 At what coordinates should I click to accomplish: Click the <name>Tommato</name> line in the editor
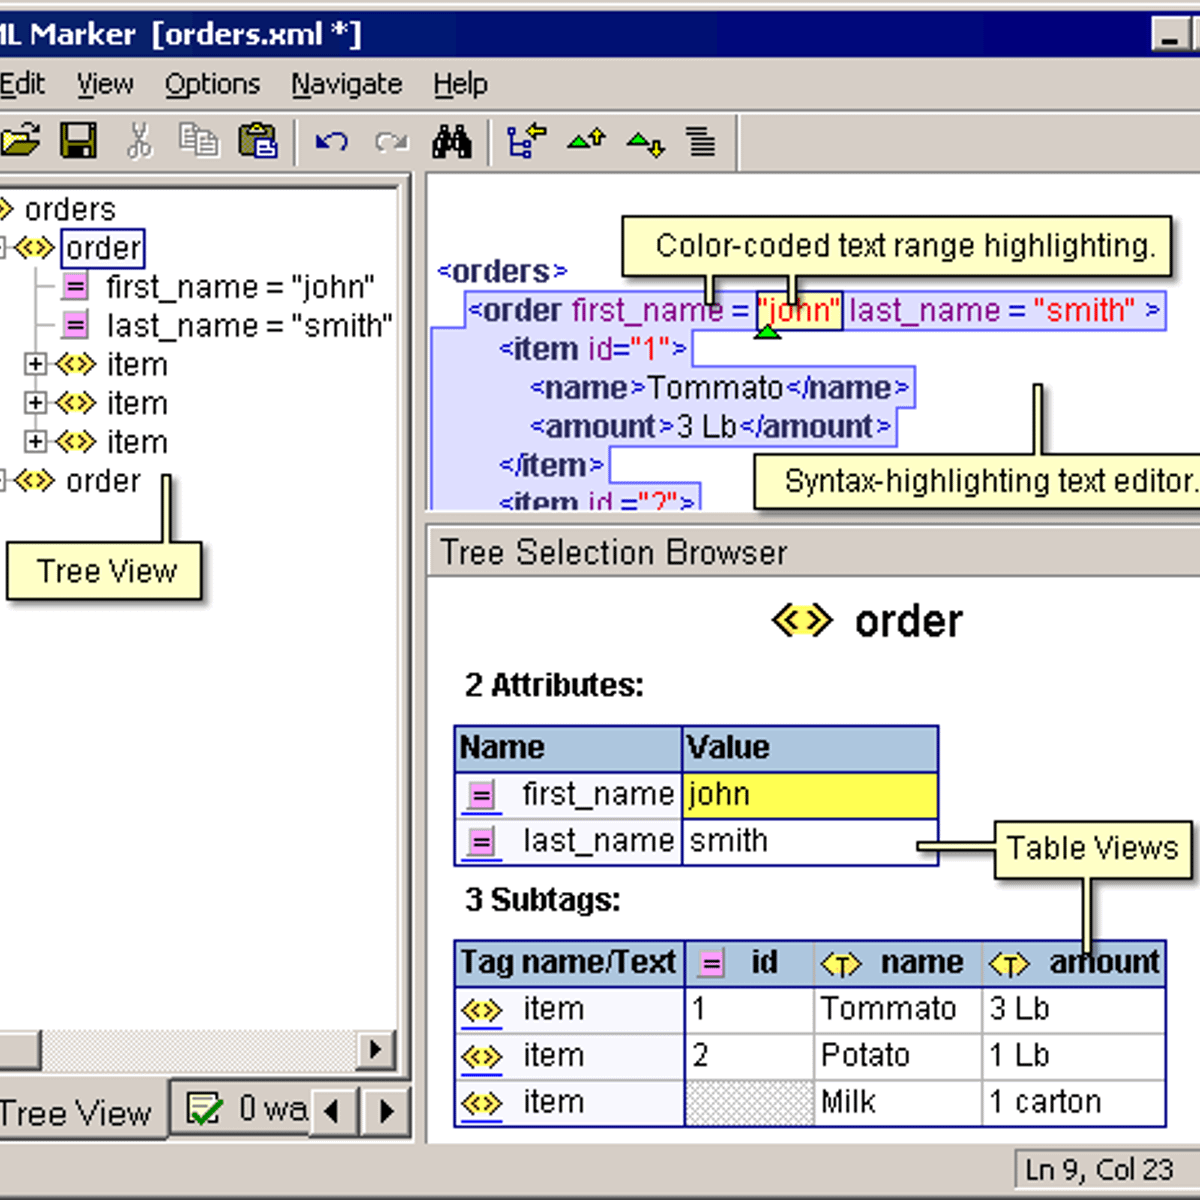pyautogui.click(x=719, y=388)
